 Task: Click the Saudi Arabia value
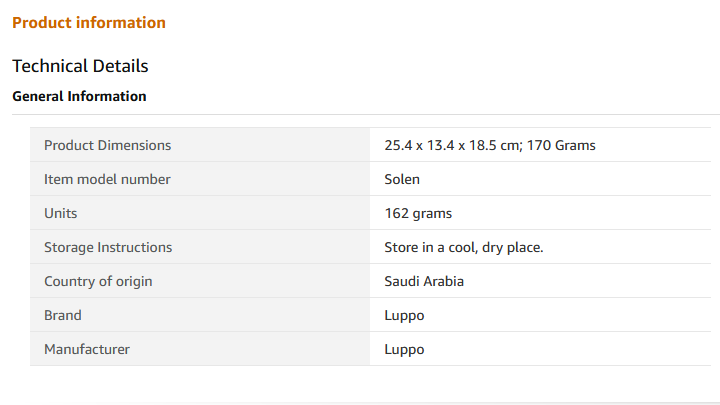[424, 281]
